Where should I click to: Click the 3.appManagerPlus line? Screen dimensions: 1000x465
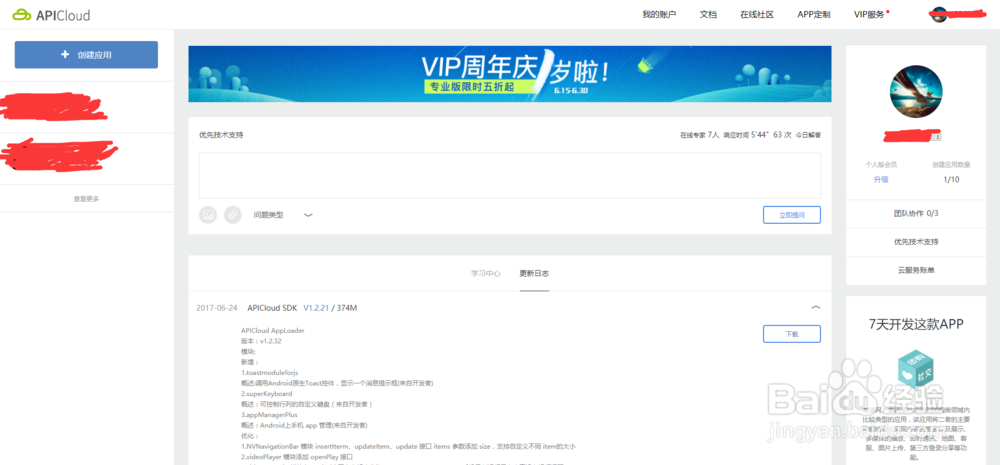pos(269,415)
